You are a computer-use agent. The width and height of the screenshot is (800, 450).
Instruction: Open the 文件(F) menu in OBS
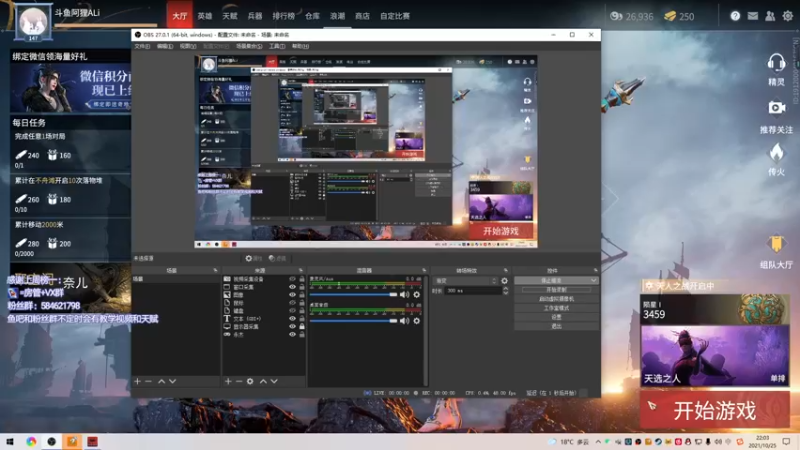142,46
